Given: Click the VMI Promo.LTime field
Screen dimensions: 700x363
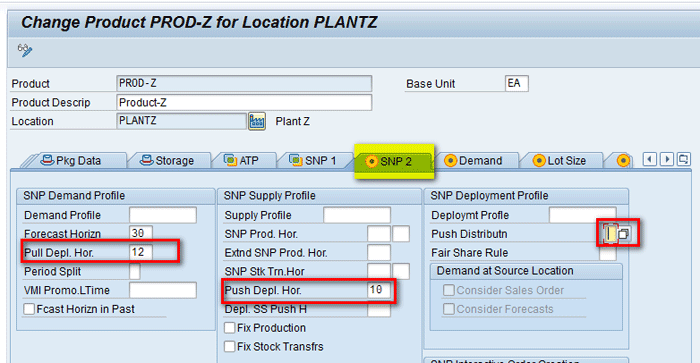Looking at the screenshot, I should [162, 290].
